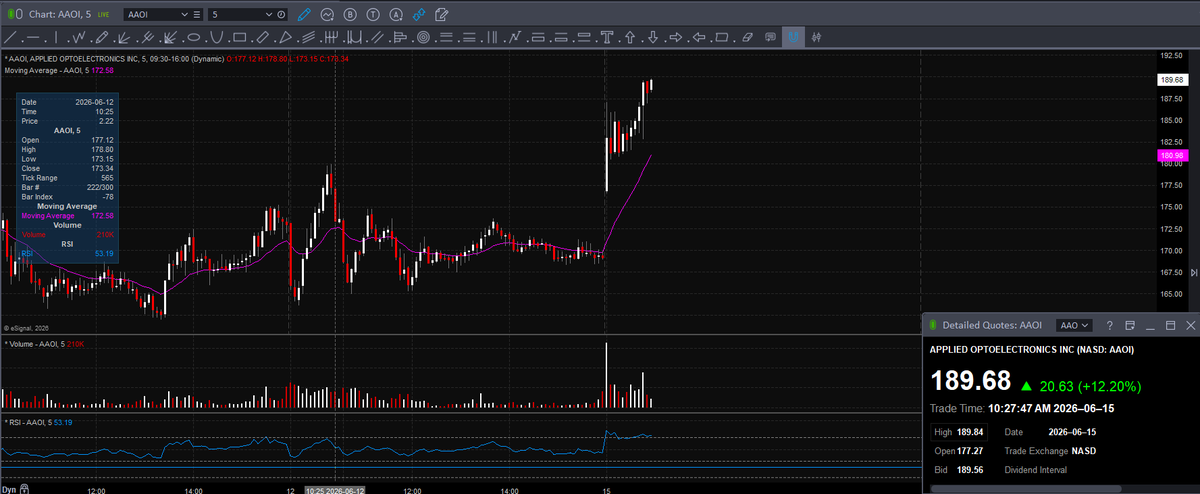Click the Dyn scale label
Viewport: 1200px width, 494px height.
point(9,490)
